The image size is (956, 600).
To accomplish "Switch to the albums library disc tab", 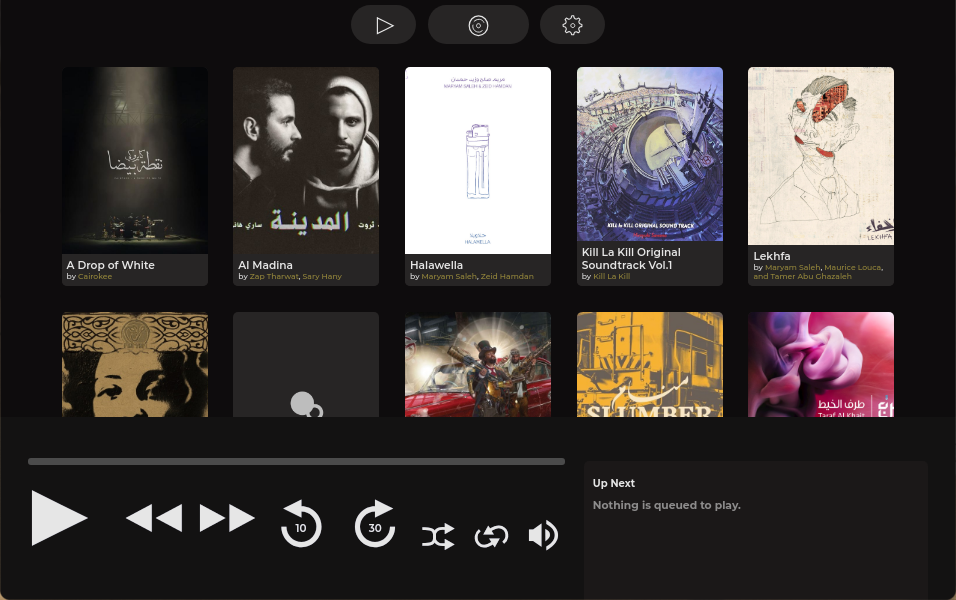I will (478, 25).
